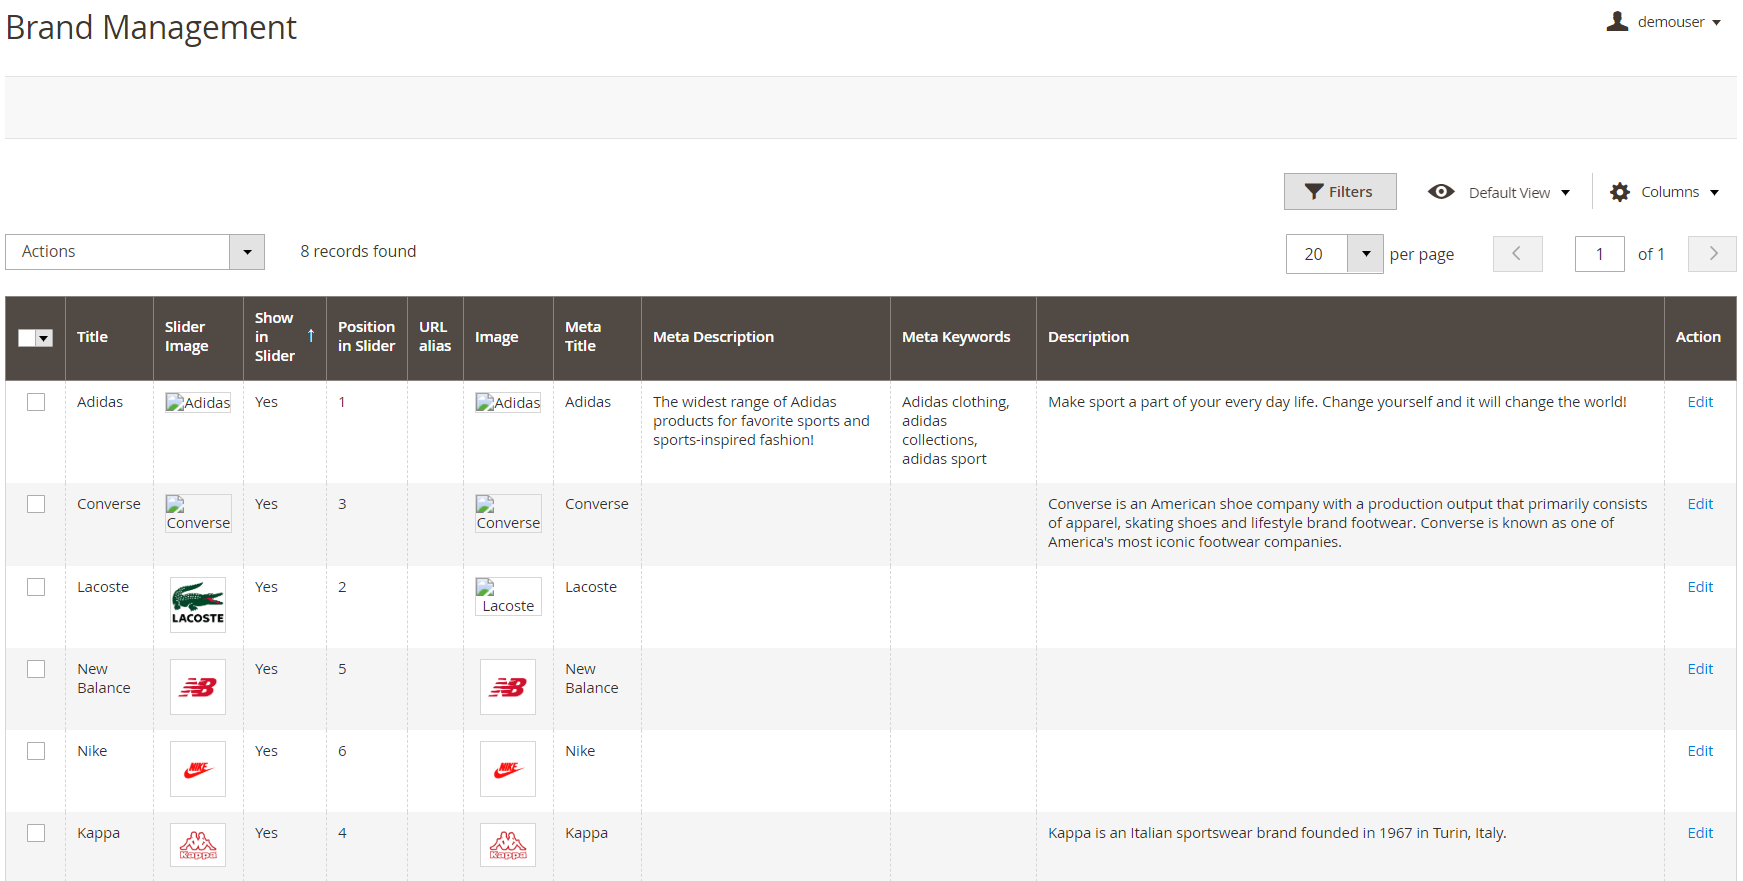The width and height of the screenshot is (1743, 881).
Task: Click broken Converse image column thumbnail
Action: 508,513
